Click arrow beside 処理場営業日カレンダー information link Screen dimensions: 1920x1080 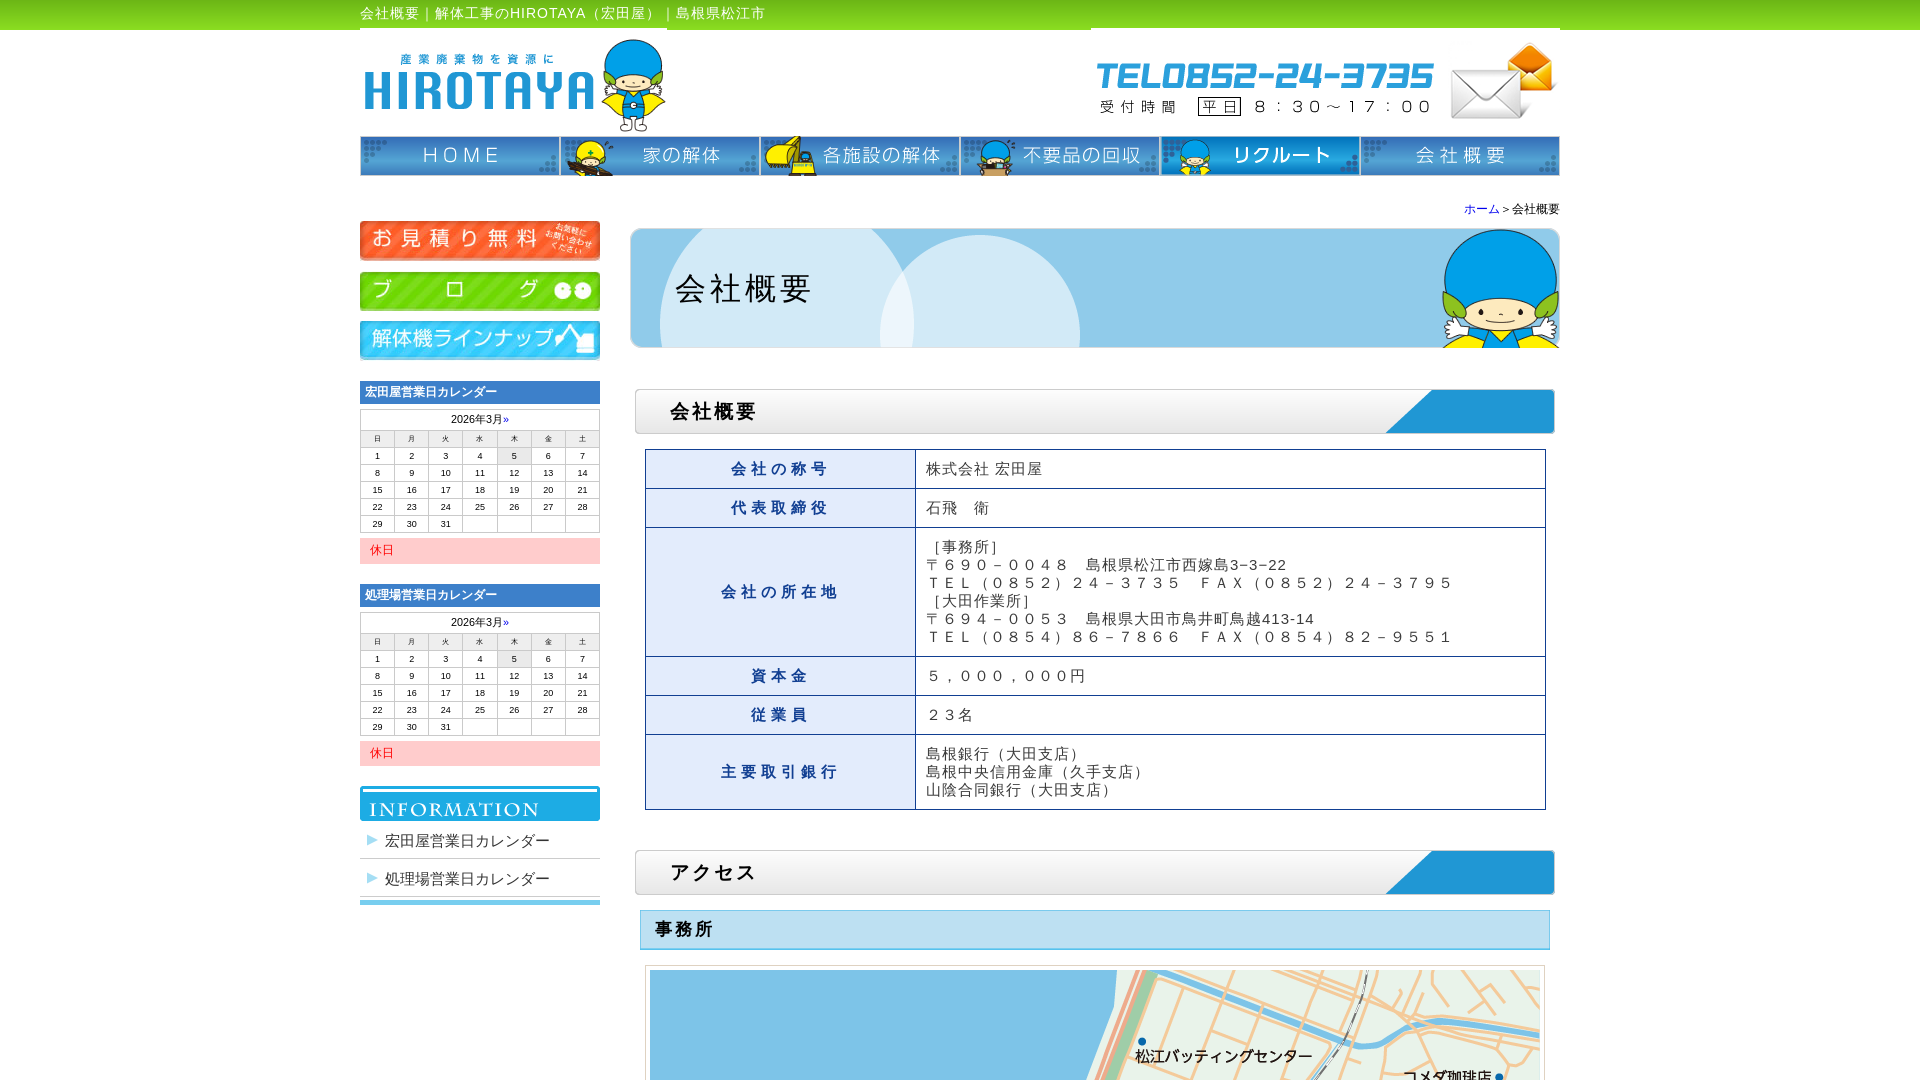click(x=372, y=878)
